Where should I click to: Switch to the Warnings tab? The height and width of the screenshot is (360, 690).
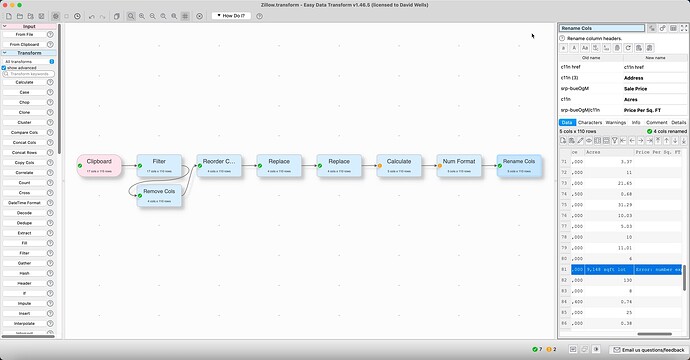coord(616,122)
